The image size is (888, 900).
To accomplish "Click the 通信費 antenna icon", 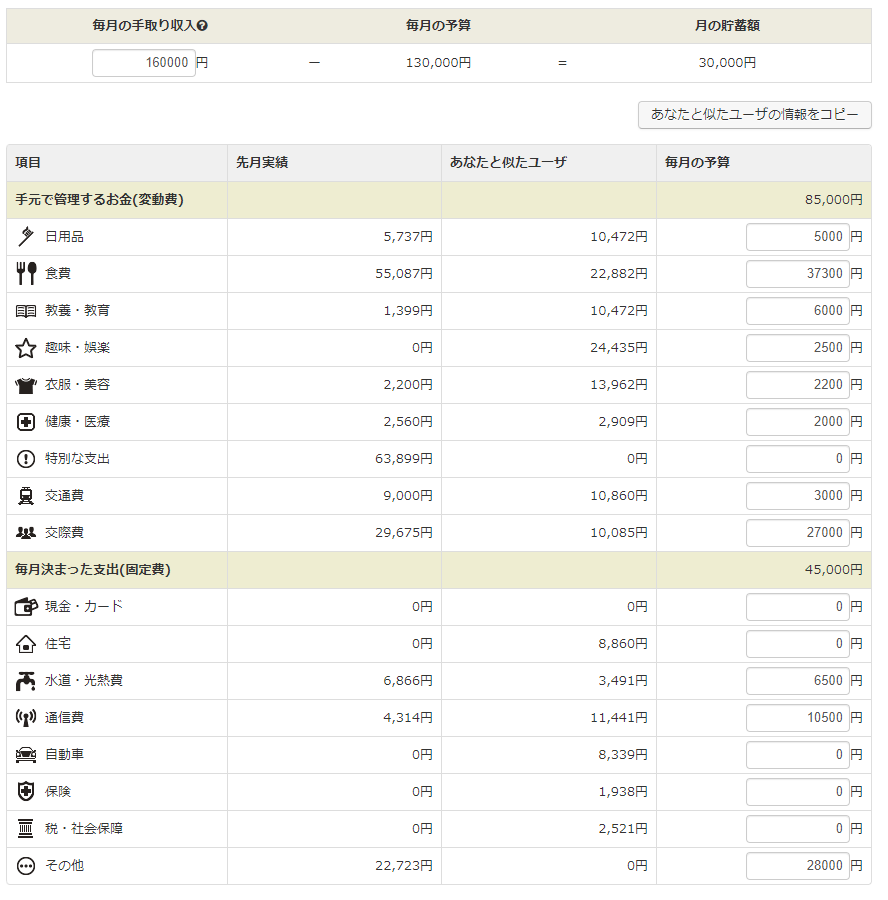I will point(22,717).
